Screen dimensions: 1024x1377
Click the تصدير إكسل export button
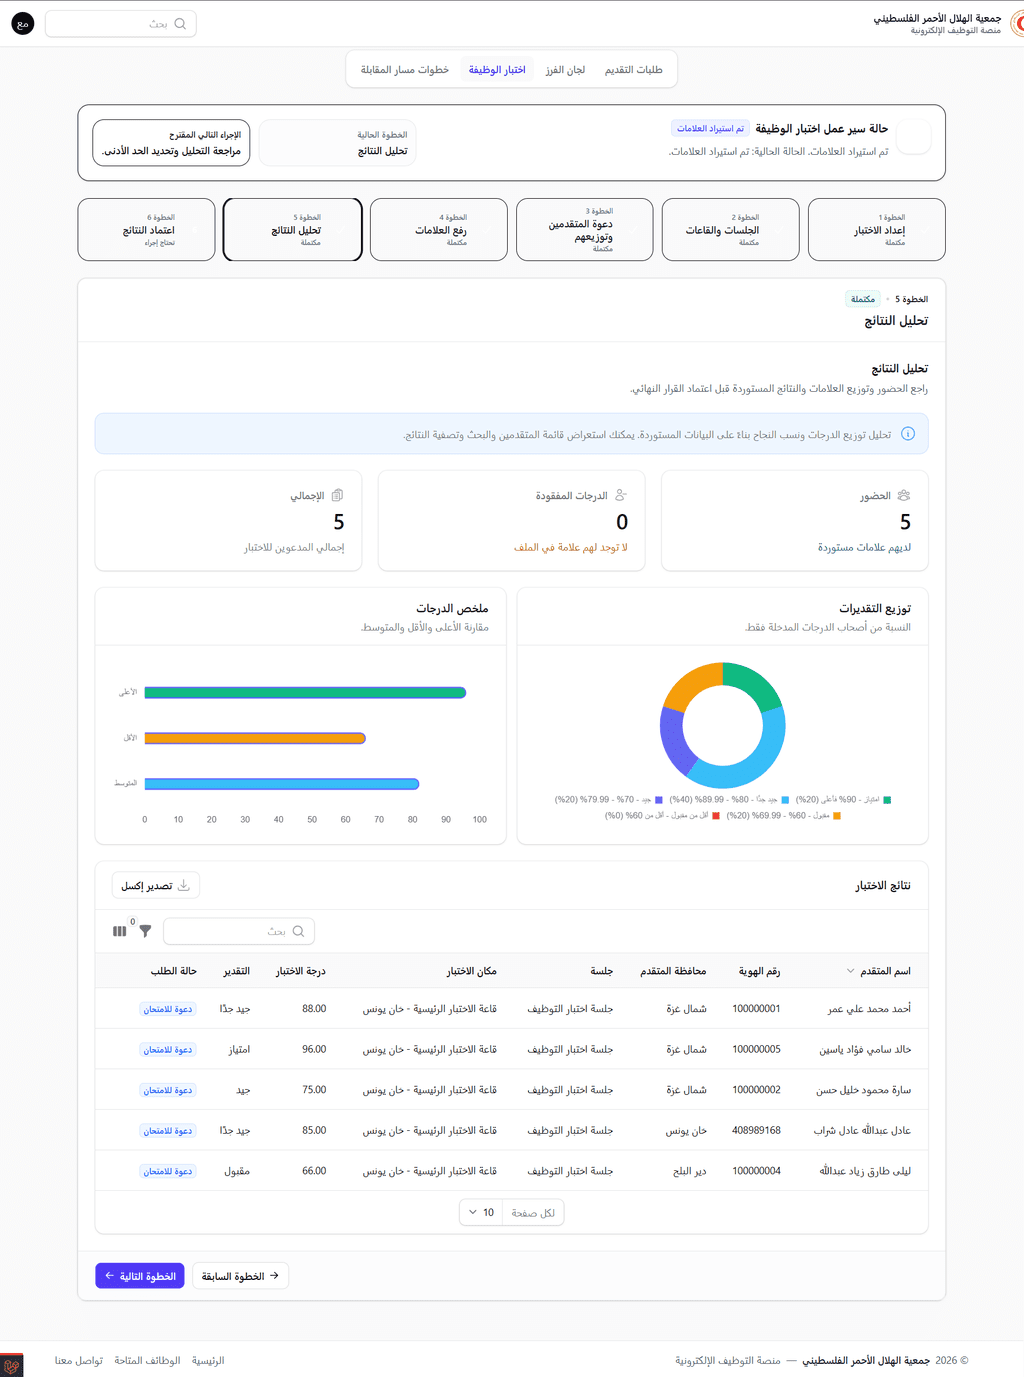pyautogui.click(x=155, y=885)
